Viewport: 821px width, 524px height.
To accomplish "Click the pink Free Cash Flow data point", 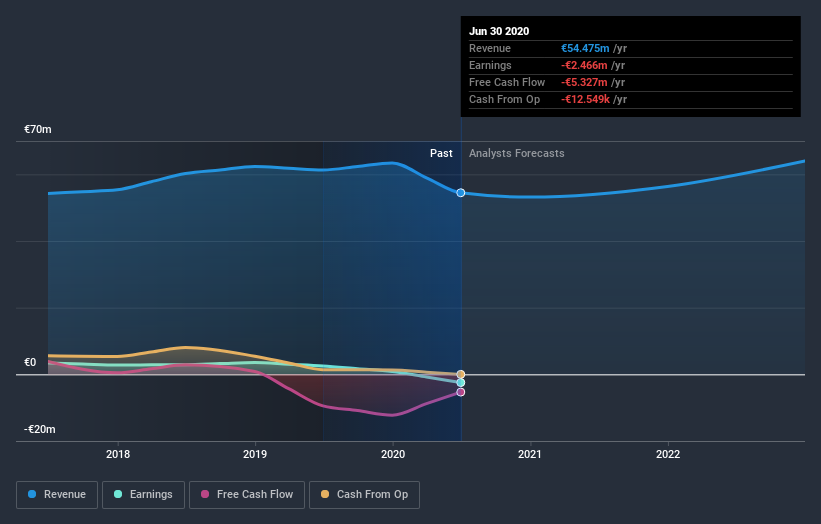I will point(461,392).
